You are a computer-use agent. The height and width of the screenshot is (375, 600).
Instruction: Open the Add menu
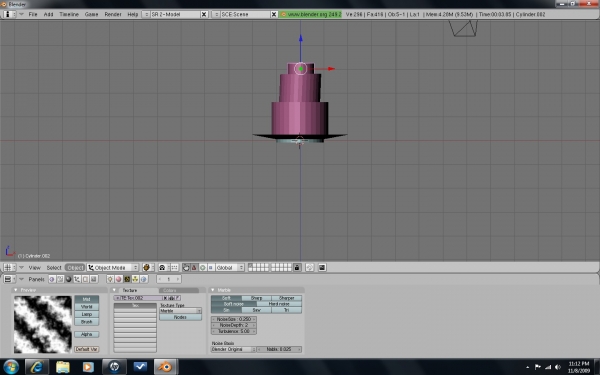48,14
